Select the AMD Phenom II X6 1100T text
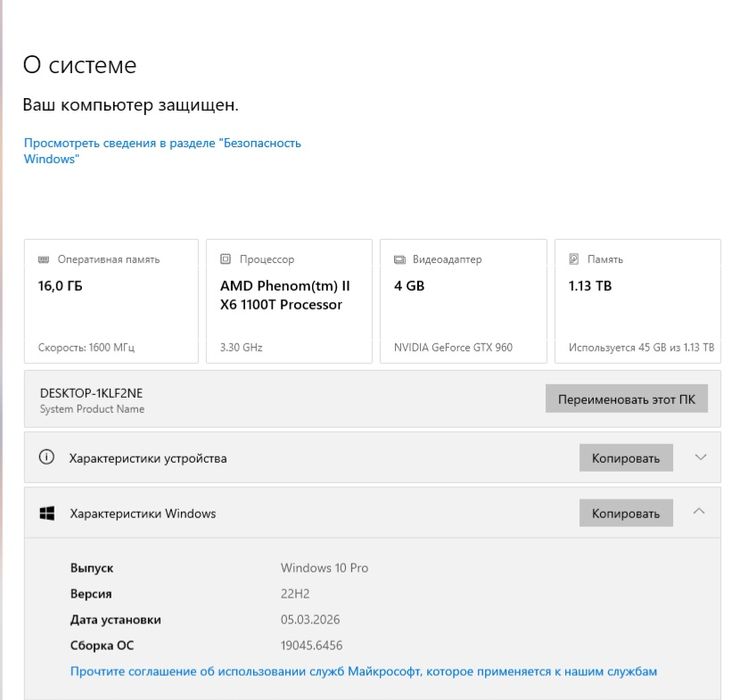The height and width of the screenshot is (700, 756). pos(285,295)
